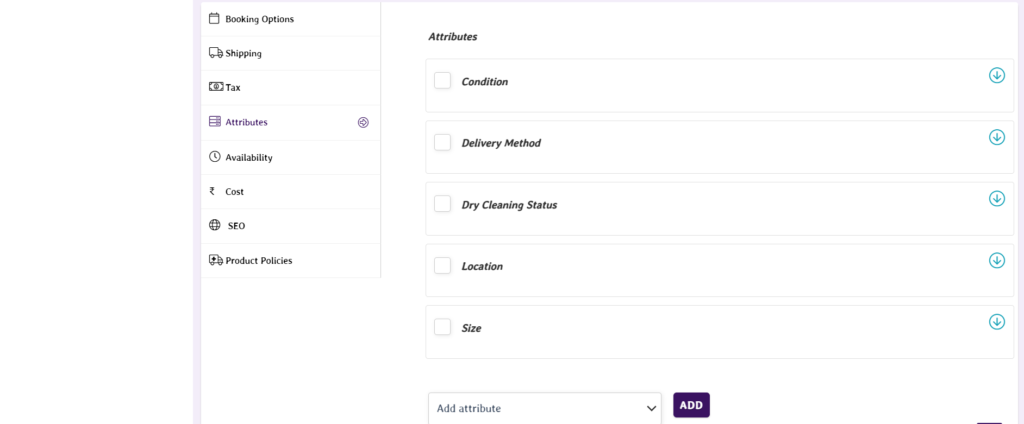Check the Location attribute checkbox
The height and width of the screenshot is (424, 1024).
coord(442,266)
